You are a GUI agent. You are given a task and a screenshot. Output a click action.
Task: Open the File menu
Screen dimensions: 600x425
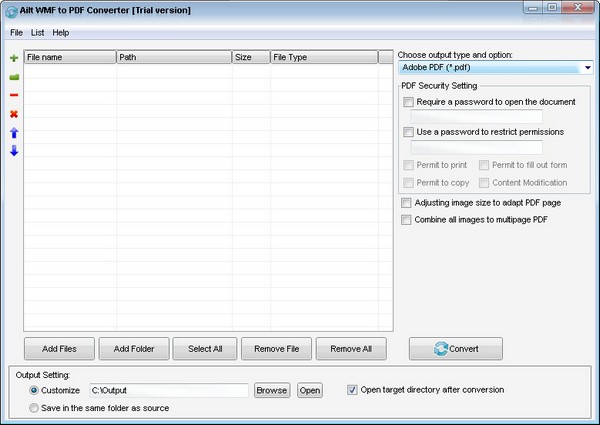click(x=16, y=33)
